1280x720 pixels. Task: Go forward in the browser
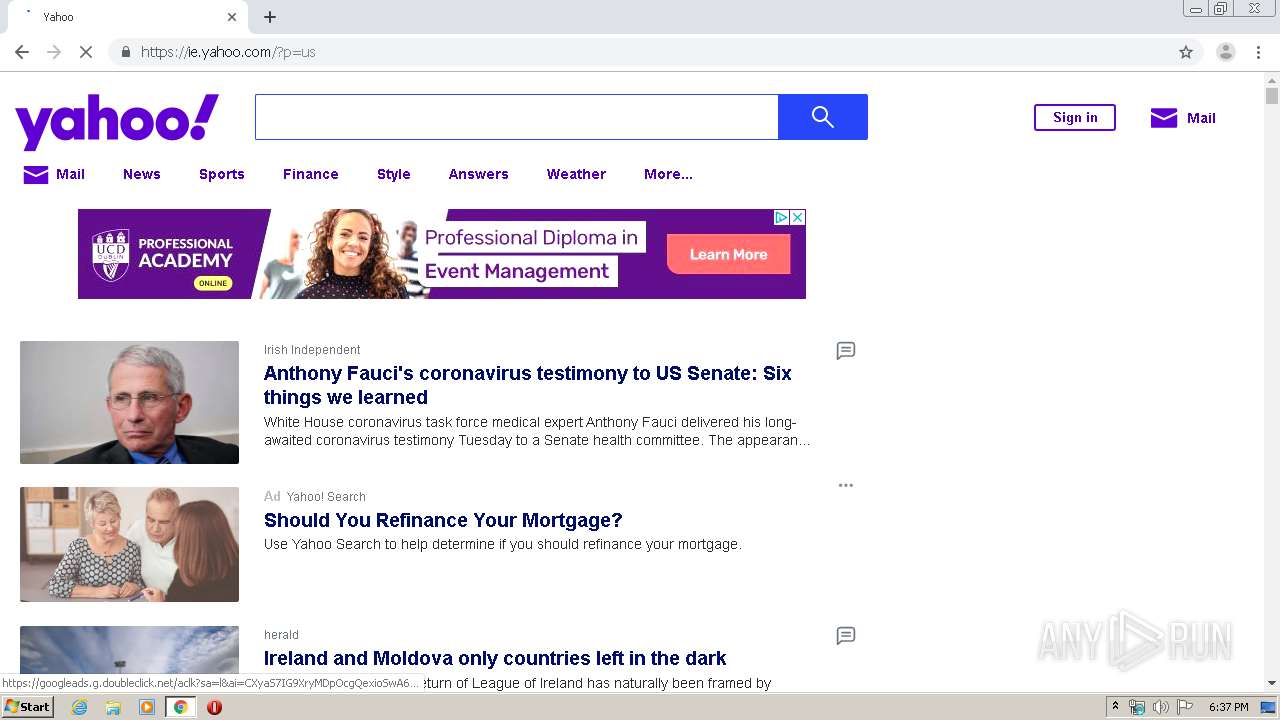point(54,52)
